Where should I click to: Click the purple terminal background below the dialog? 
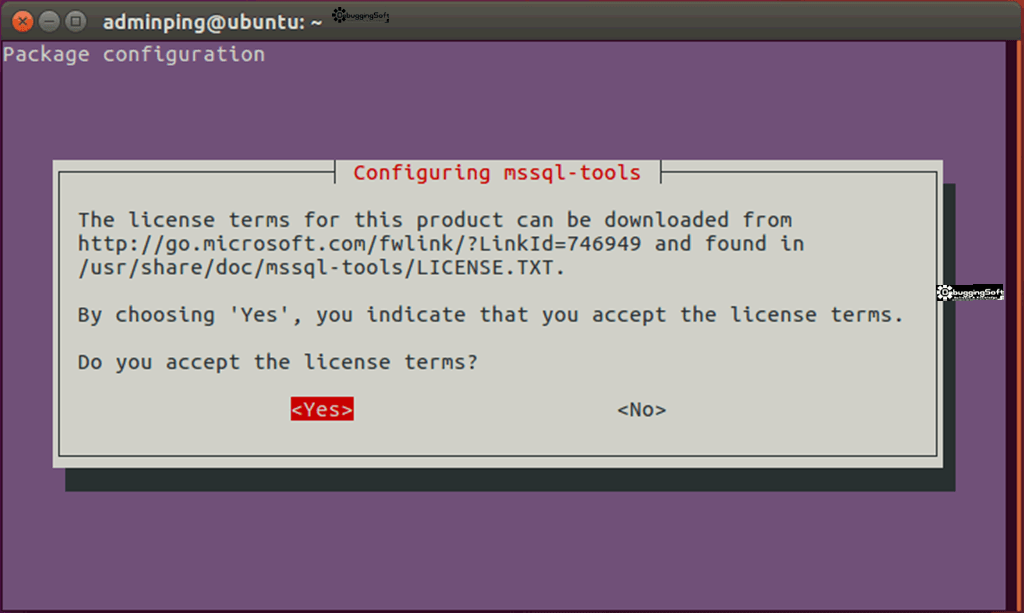pyautogui.click(x=500, y=550)
